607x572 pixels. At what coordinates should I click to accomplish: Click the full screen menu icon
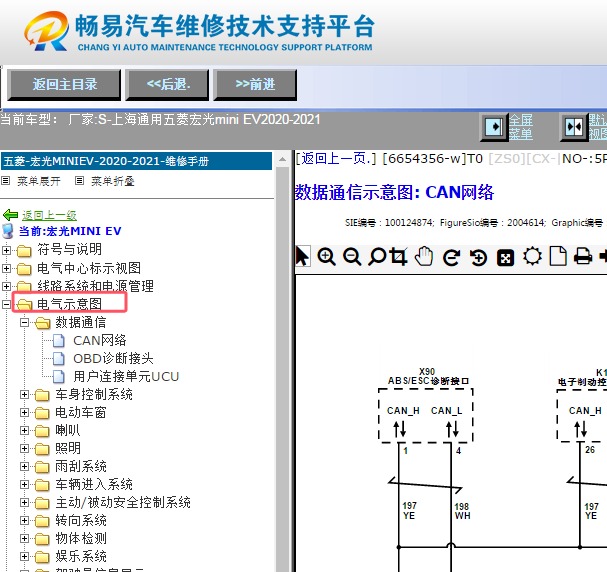click(494, 127)
